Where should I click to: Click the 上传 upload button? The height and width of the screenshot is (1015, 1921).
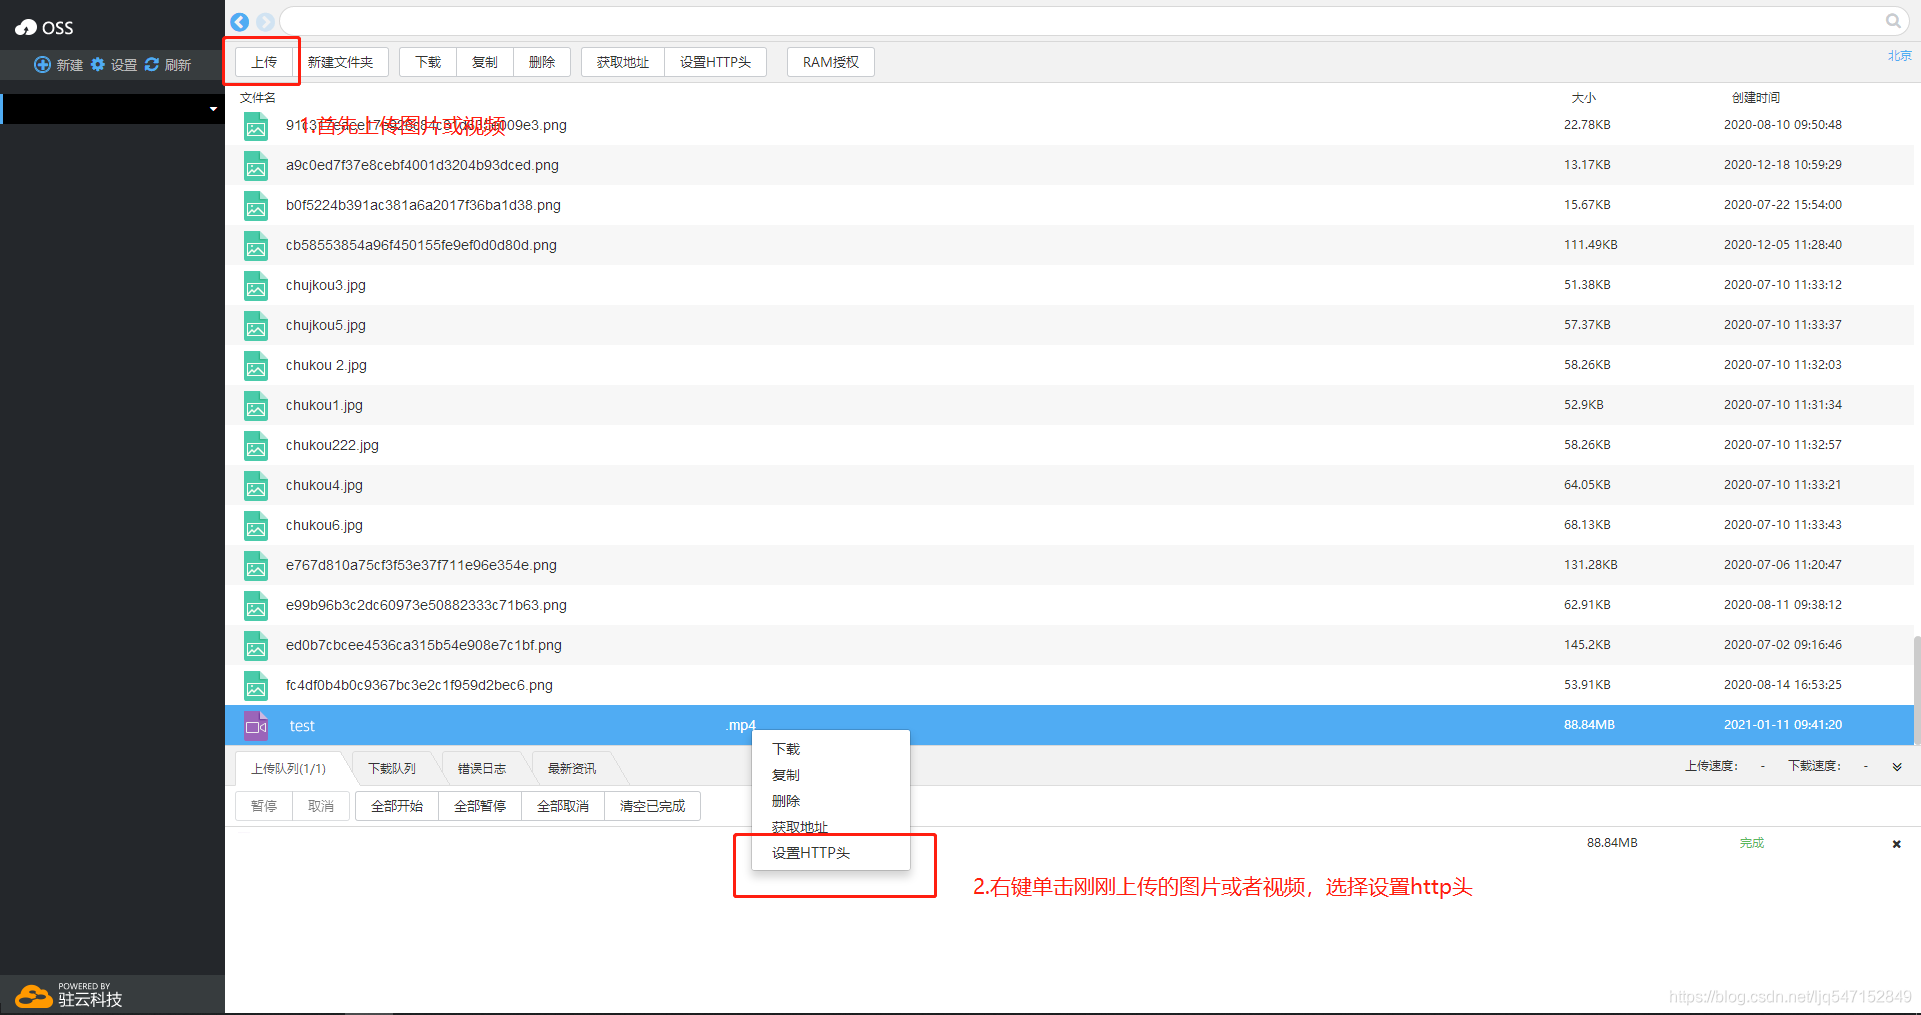[264, 62]
